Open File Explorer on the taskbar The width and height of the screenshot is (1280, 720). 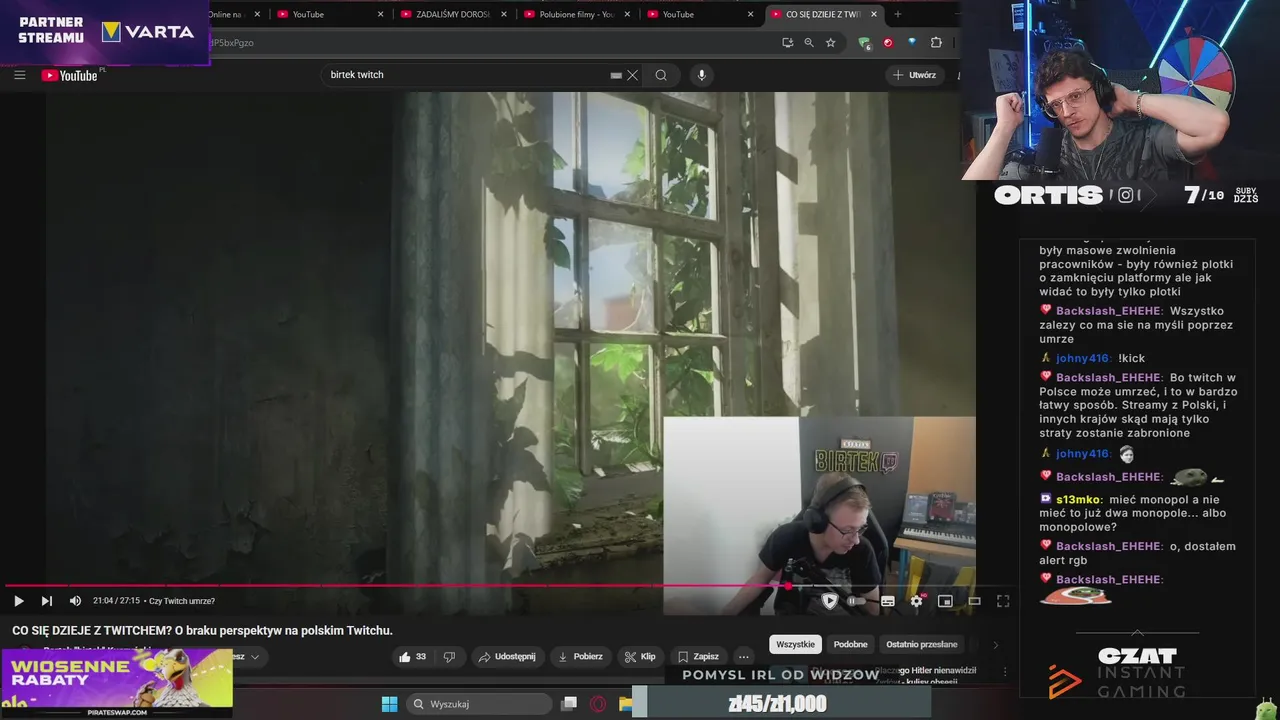pyautogui.click(x=625, y=704)
